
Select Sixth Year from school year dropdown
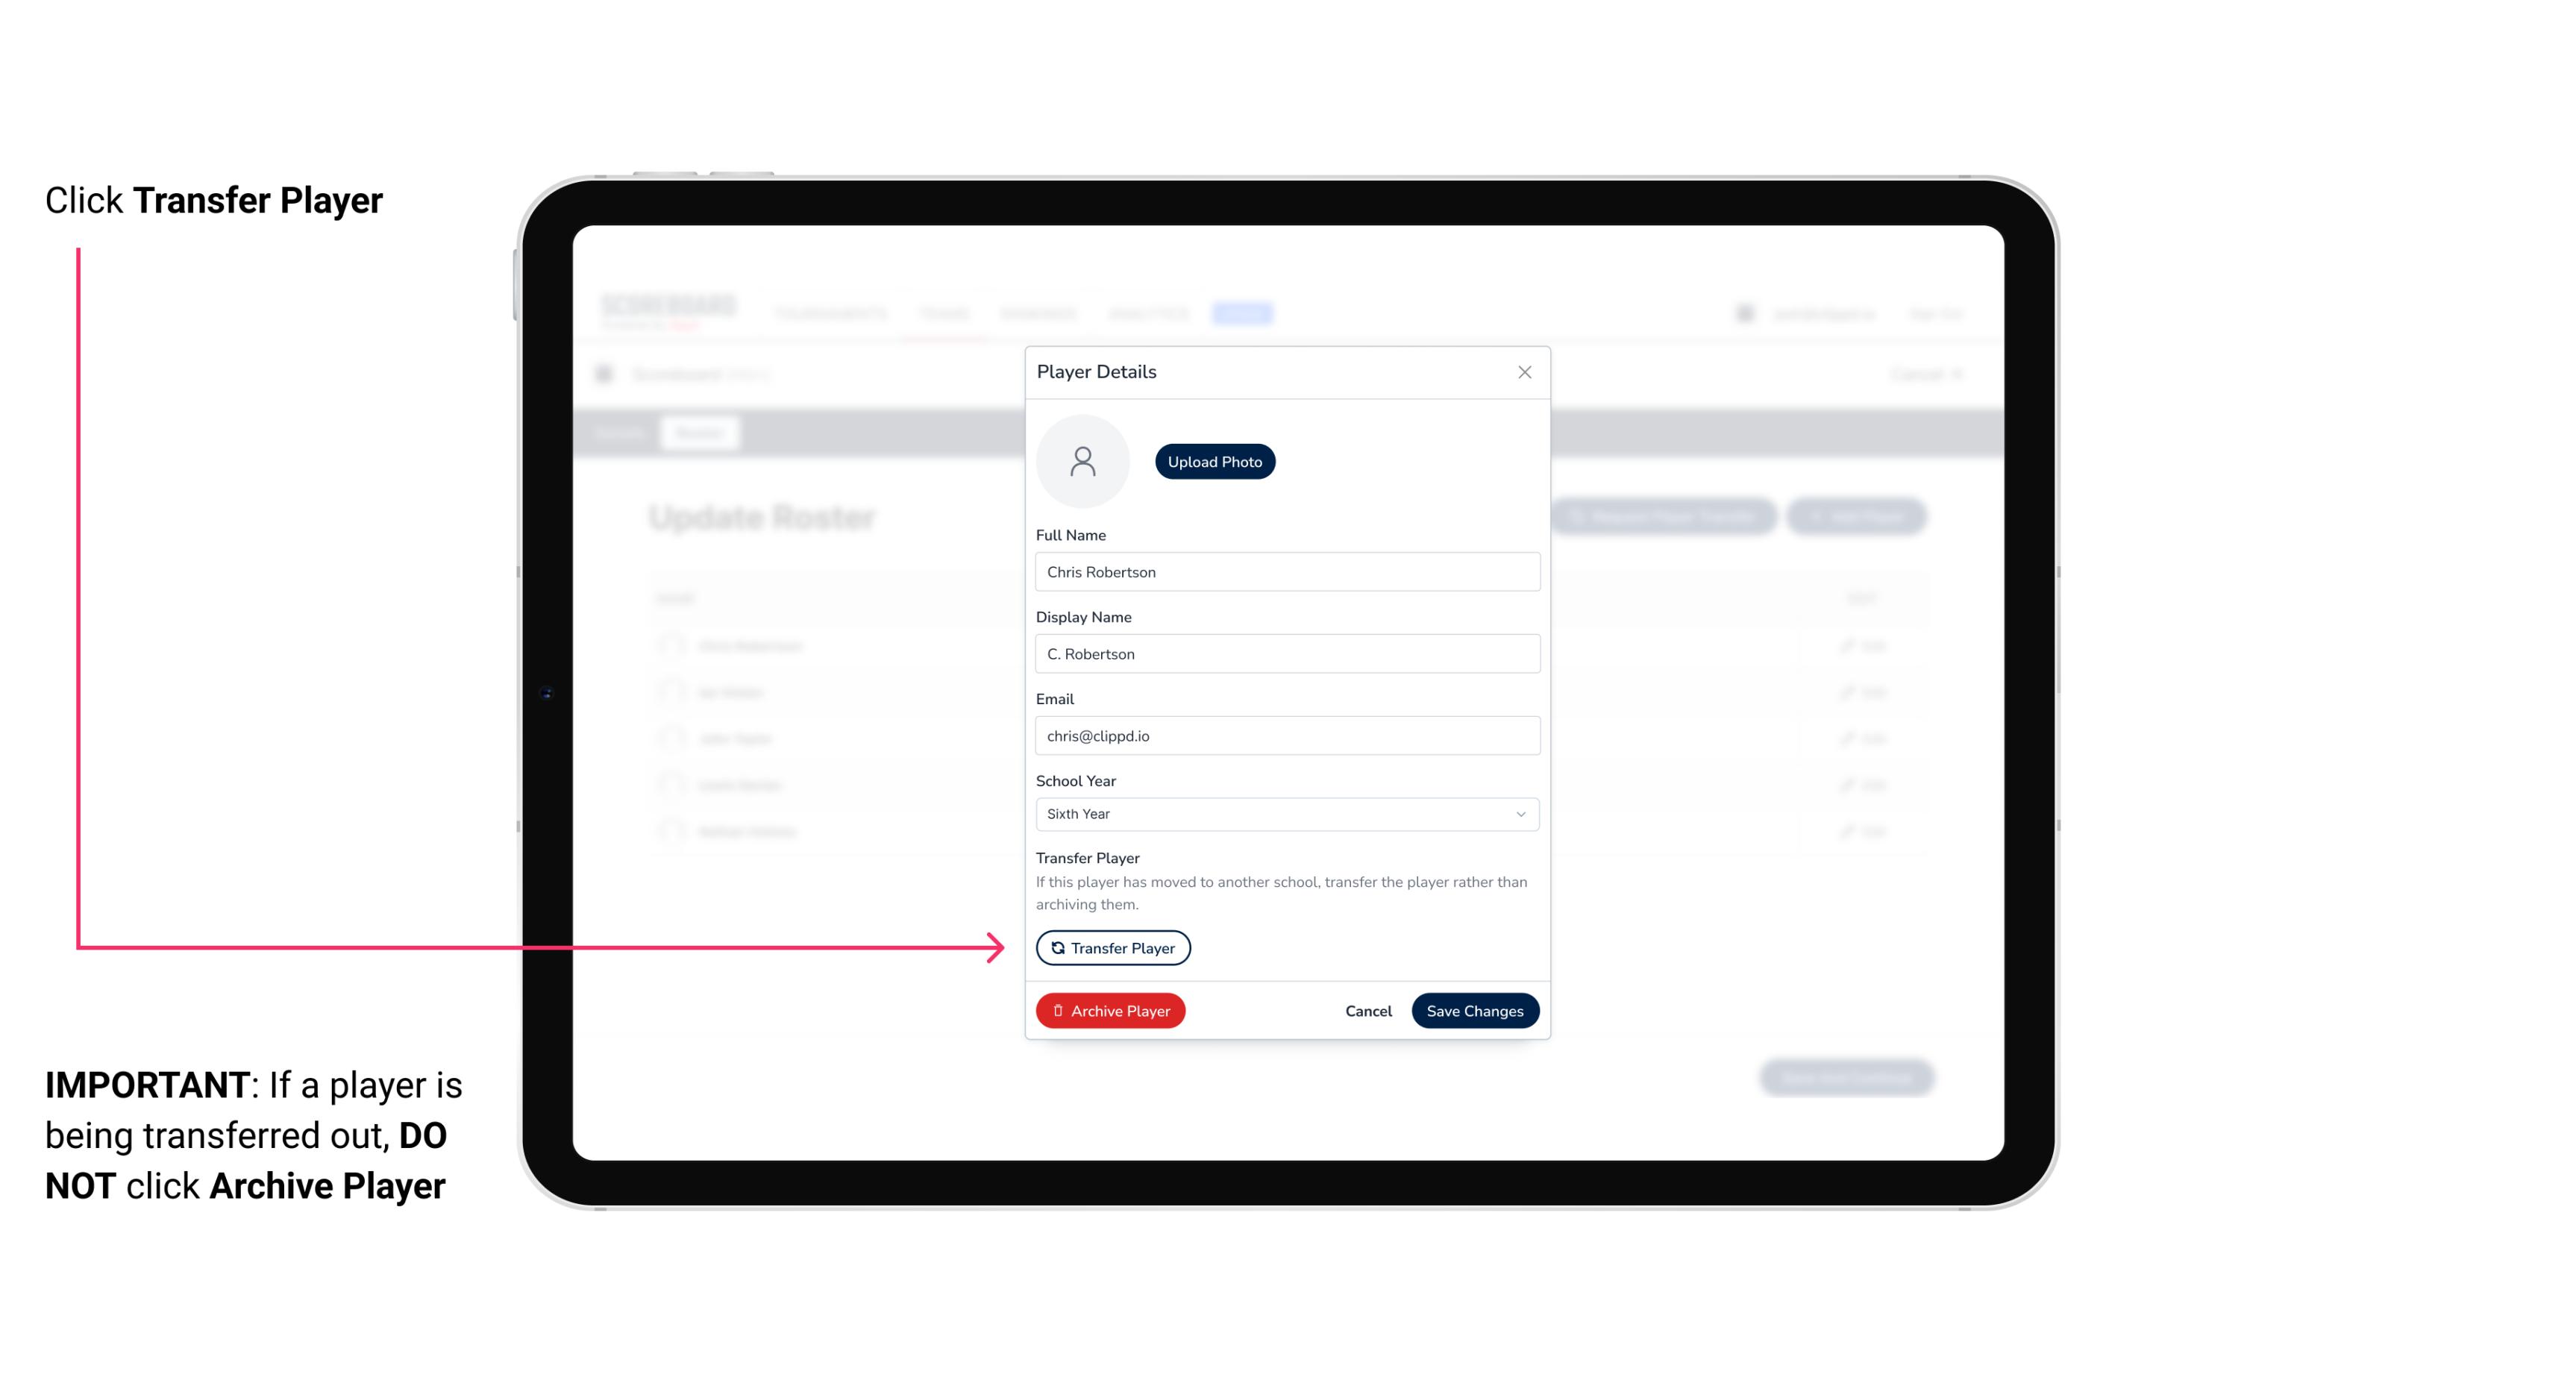(1285, 812)
